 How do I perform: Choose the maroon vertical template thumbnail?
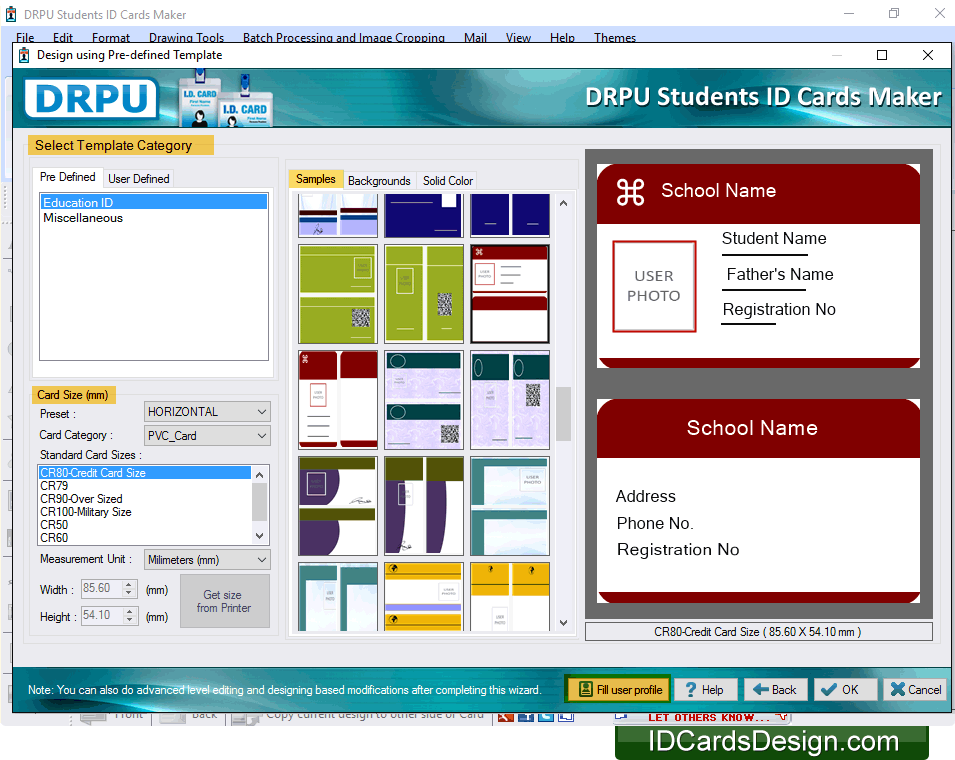[x=338, y=399]
